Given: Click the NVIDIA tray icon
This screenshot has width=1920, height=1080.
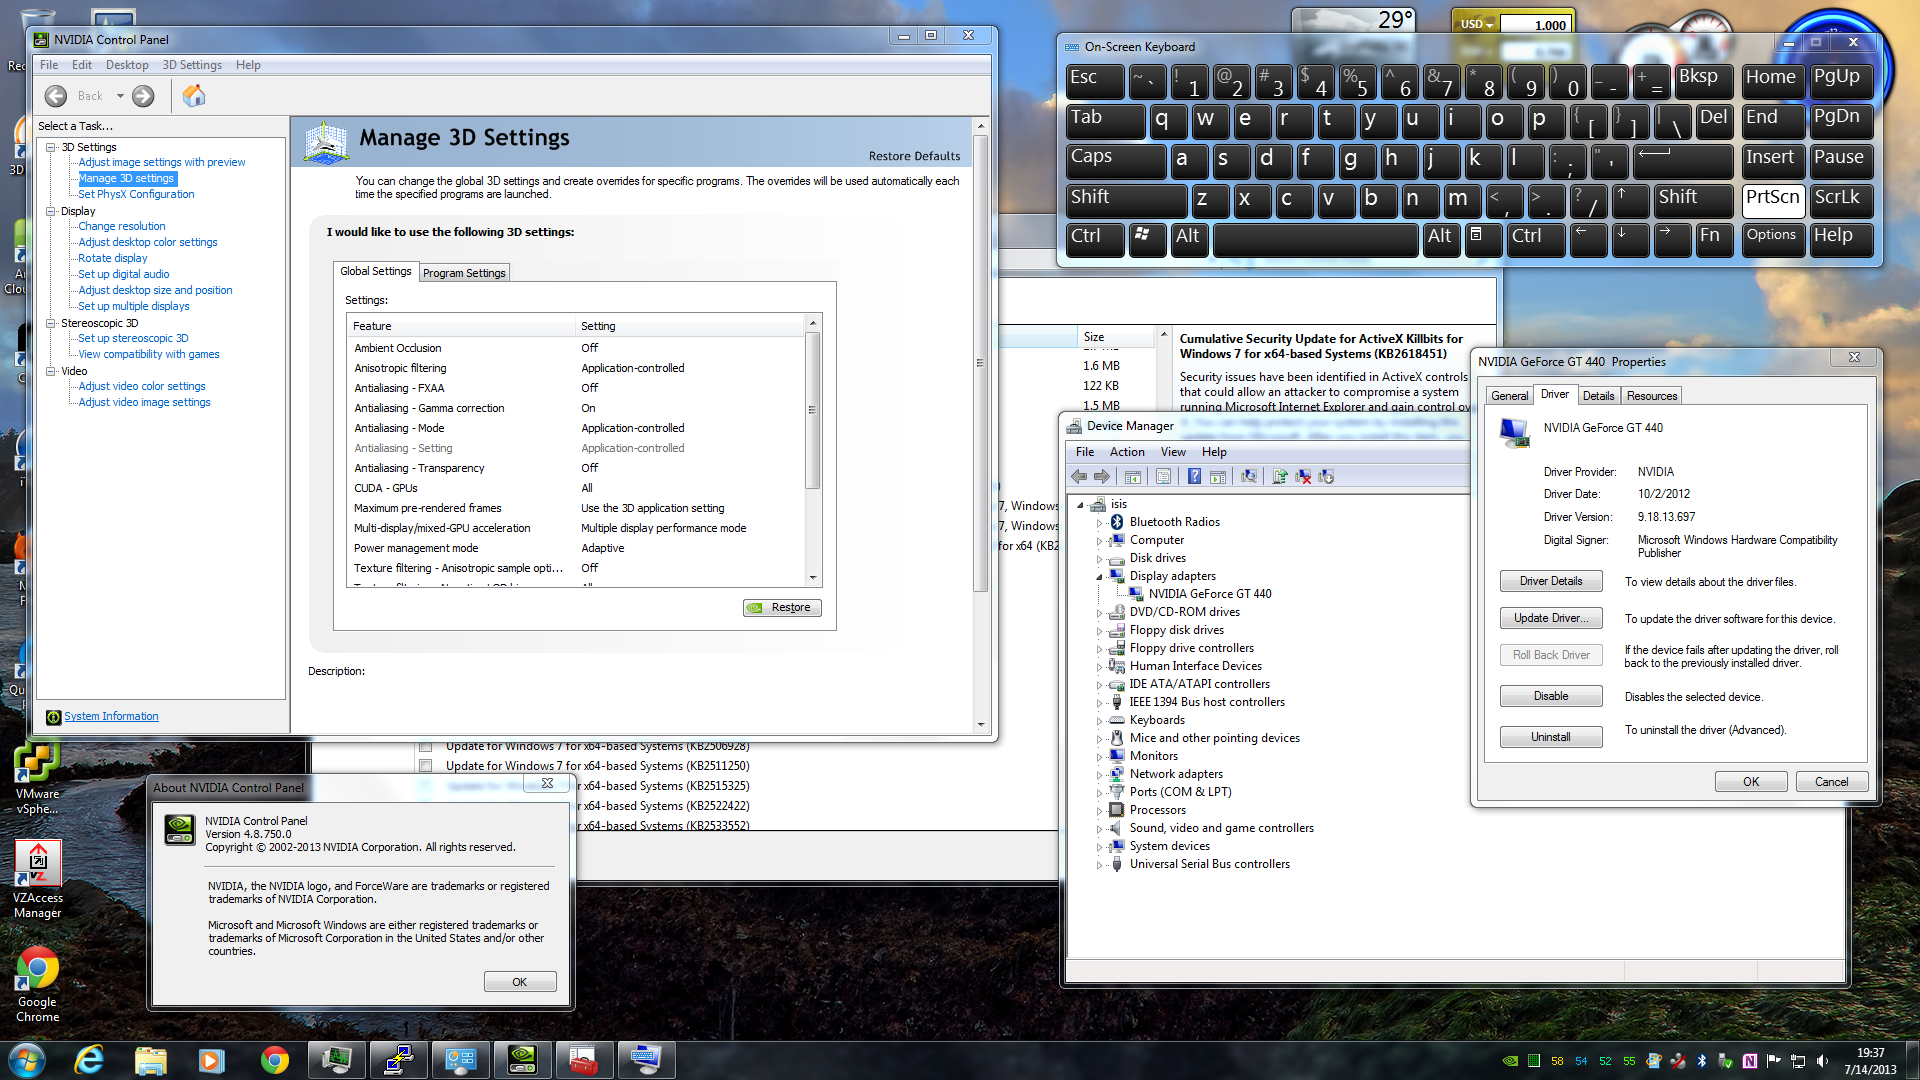Looking at the screenshot, I should click(x=1510, y=1061).
